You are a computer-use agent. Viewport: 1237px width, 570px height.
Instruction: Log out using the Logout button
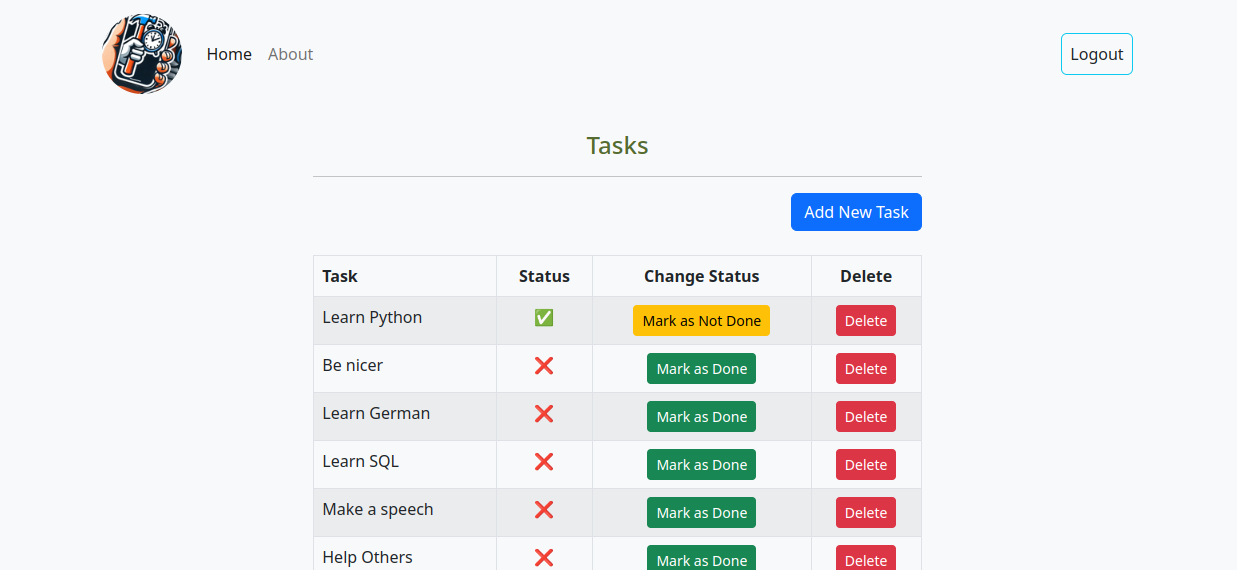point(1097,54)
